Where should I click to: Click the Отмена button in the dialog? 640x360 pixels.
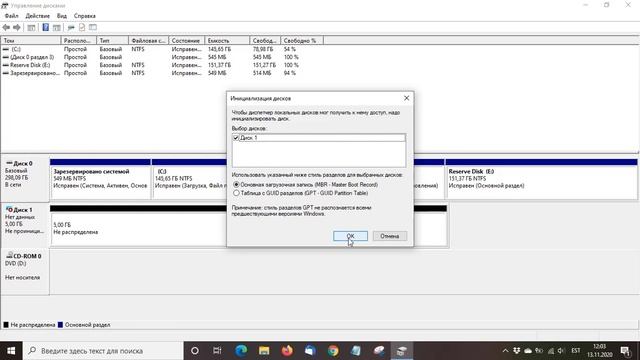[389, 236]
